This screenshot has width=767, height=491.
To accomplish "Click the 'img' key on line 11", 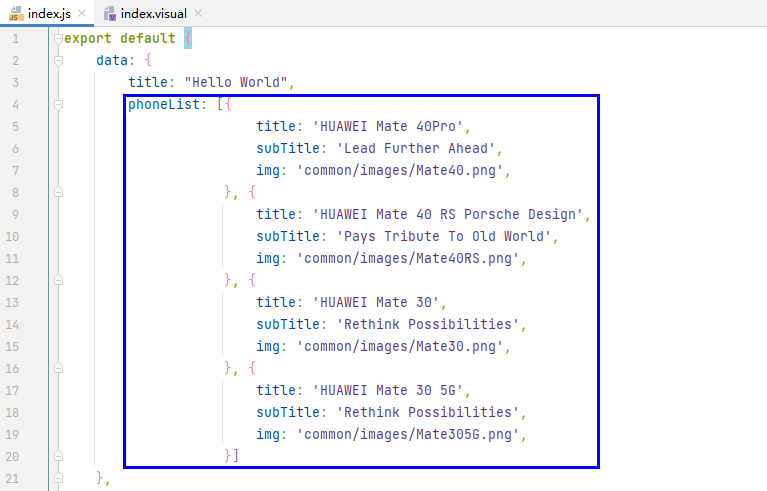I will [x=268, y=259].
